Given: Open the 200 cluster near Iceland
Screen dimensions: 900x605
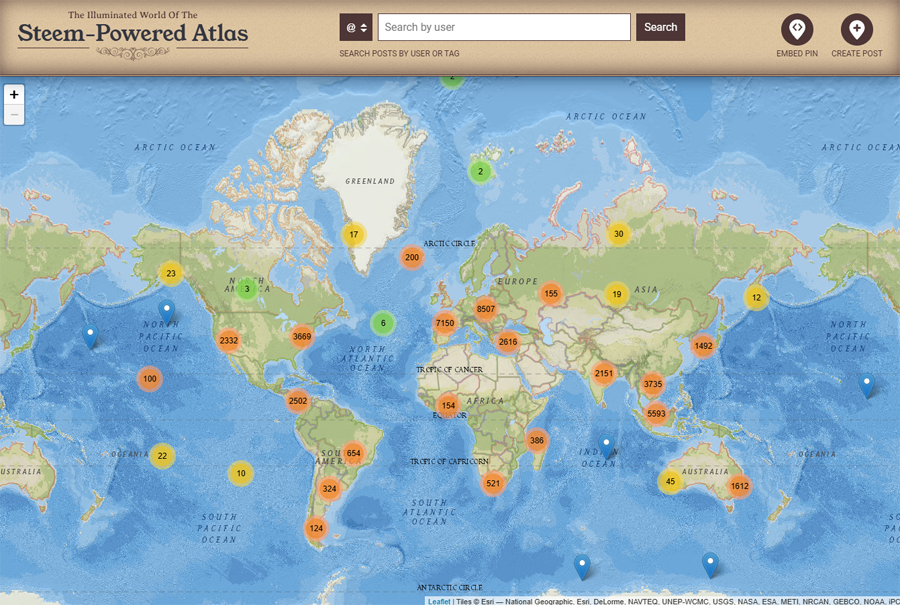Looking at the screenshot, I should coord(412,257).
